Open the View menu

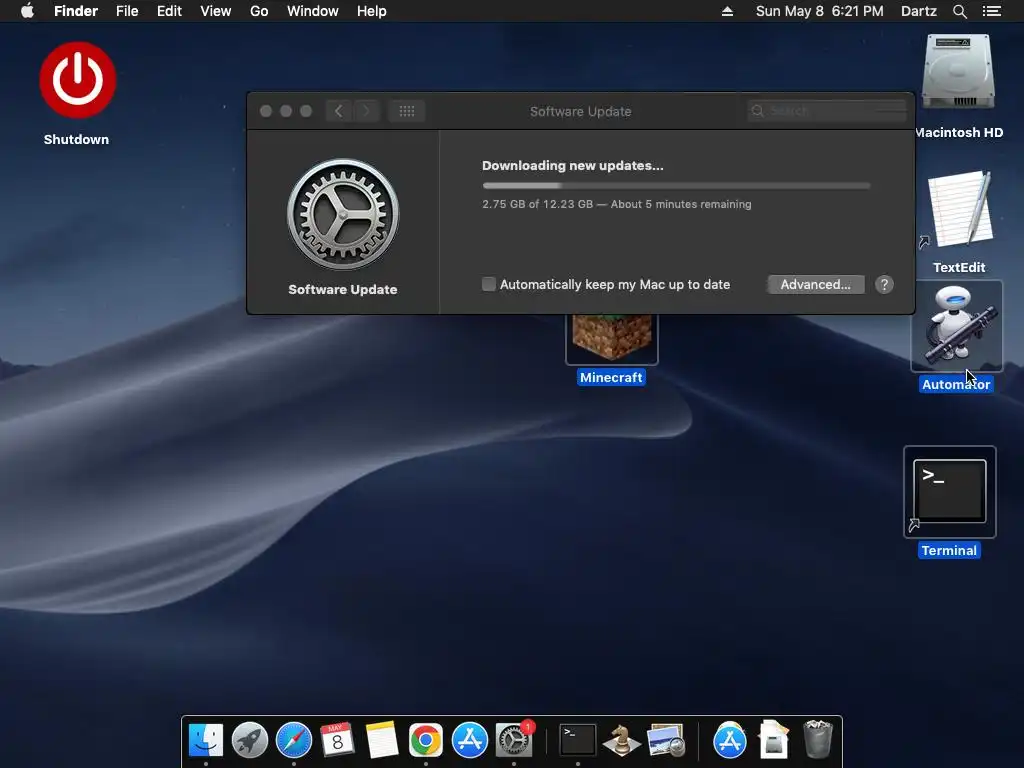[216, 11]
